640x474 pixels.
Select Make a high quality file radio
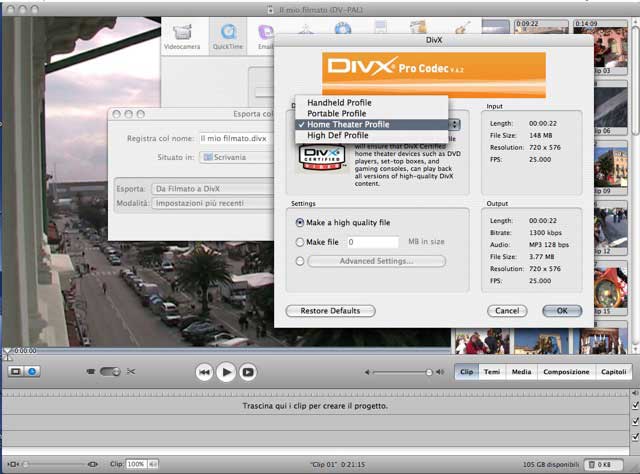point(300,223)
